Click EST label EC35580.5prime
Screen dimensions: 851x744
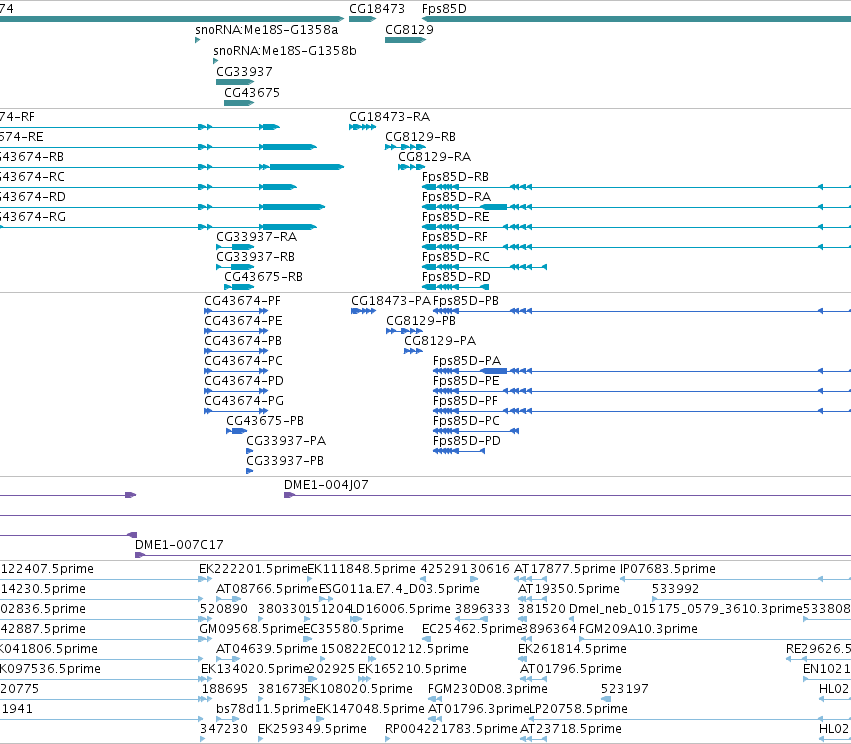(x=353, y=629)
